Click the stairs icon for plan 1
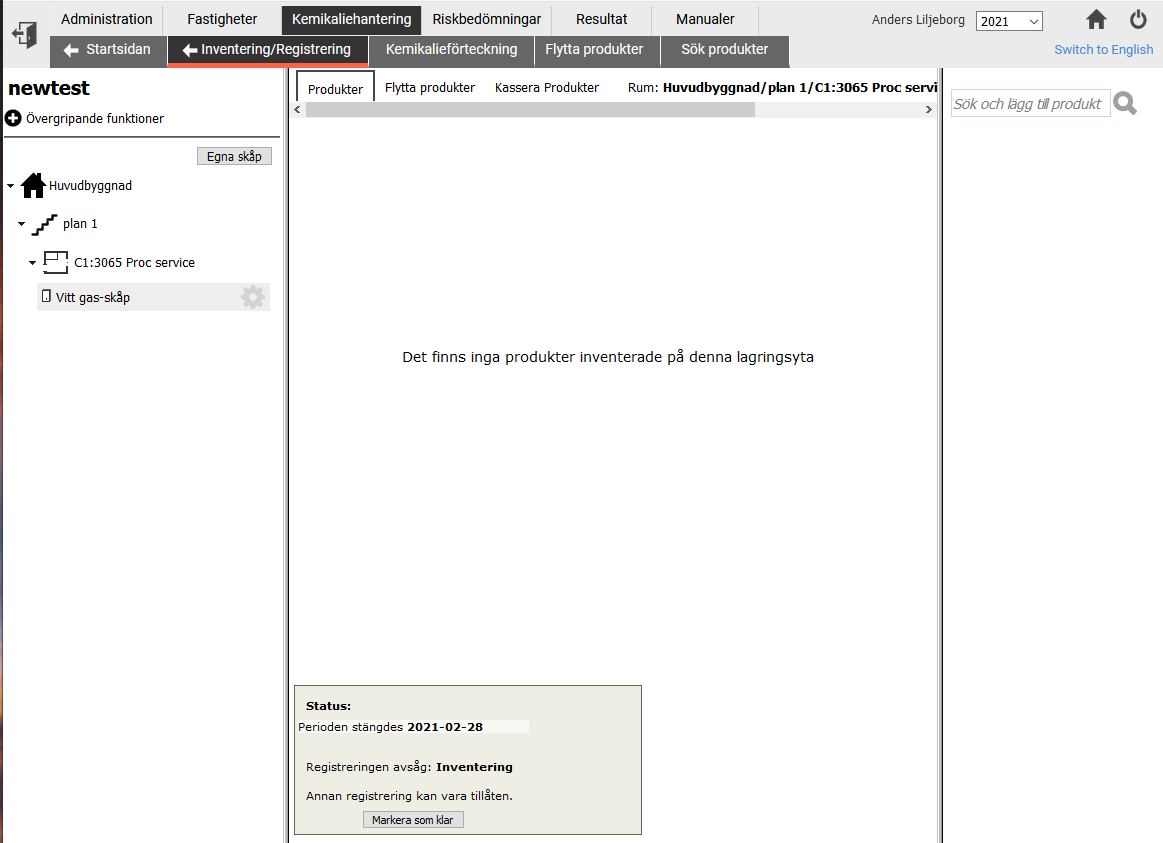This screenshot has width=1163, height=843. [45, 225]
